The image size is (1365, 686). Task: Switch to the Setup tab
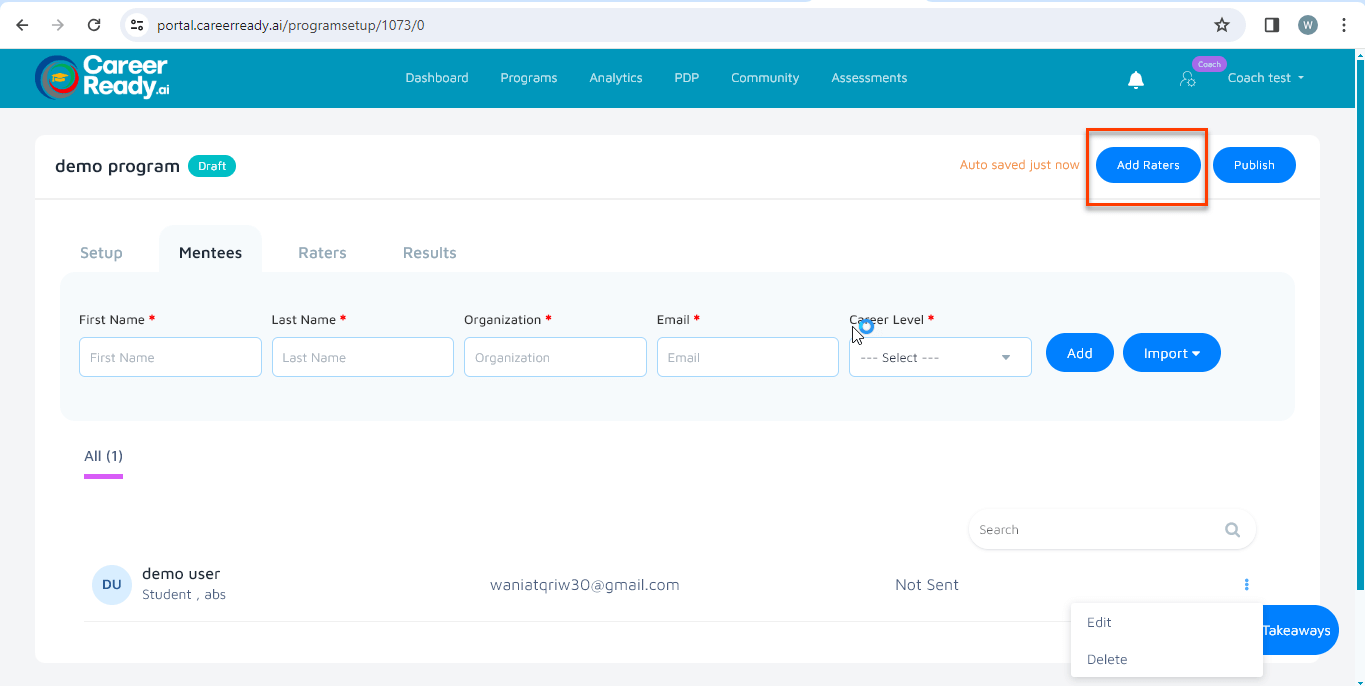[101, 253]
